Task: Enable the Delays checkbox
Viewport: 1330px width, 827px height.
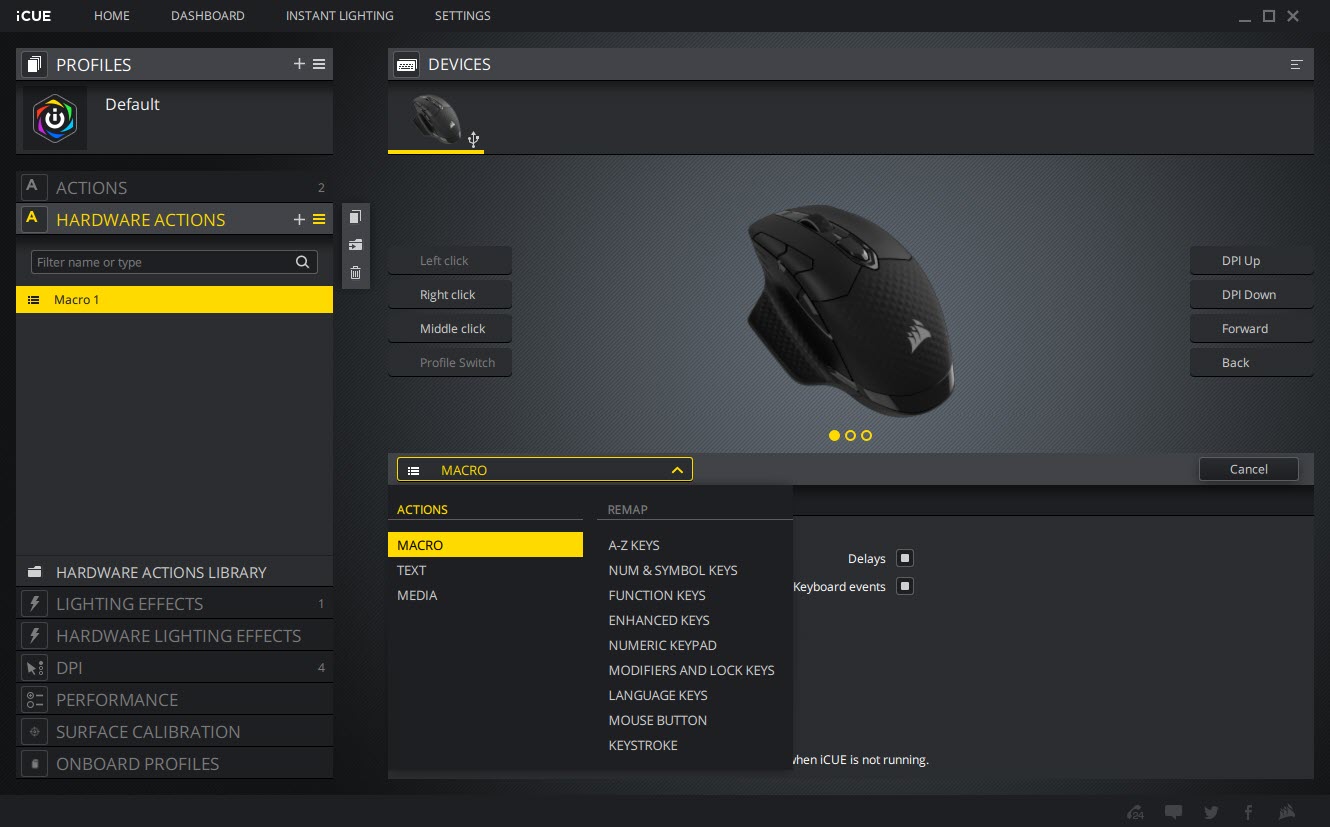Action: 905,558
